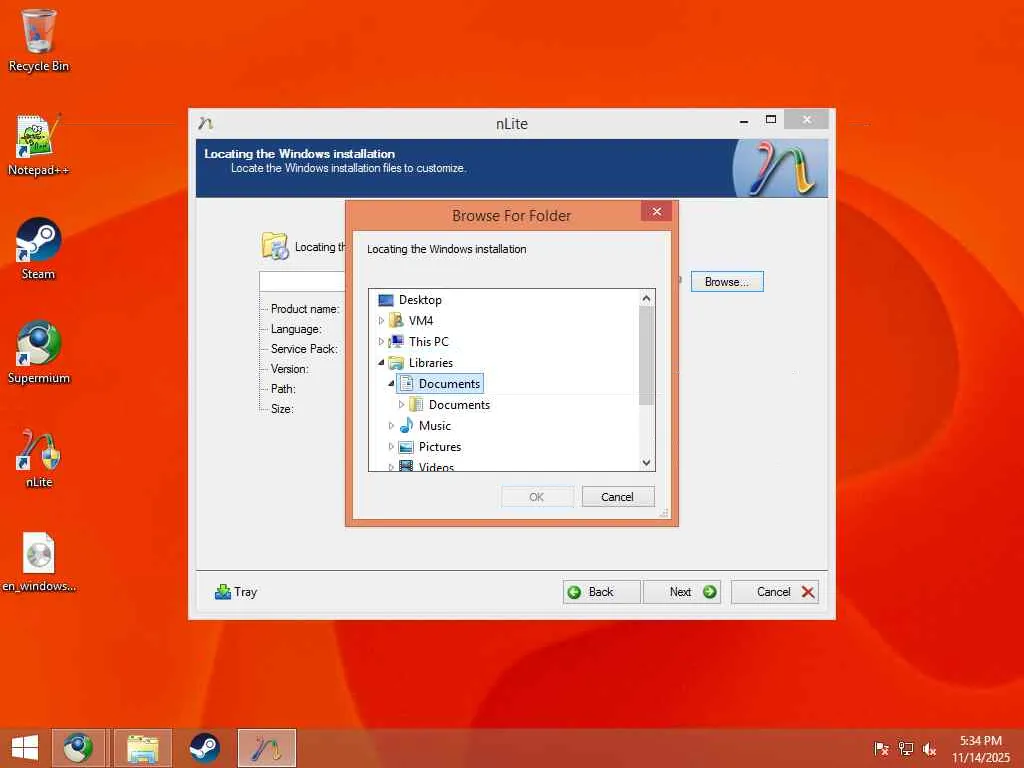1024x768 pixels.
Task: Click Next in the nLite wizard
Action: coord(682,592)
